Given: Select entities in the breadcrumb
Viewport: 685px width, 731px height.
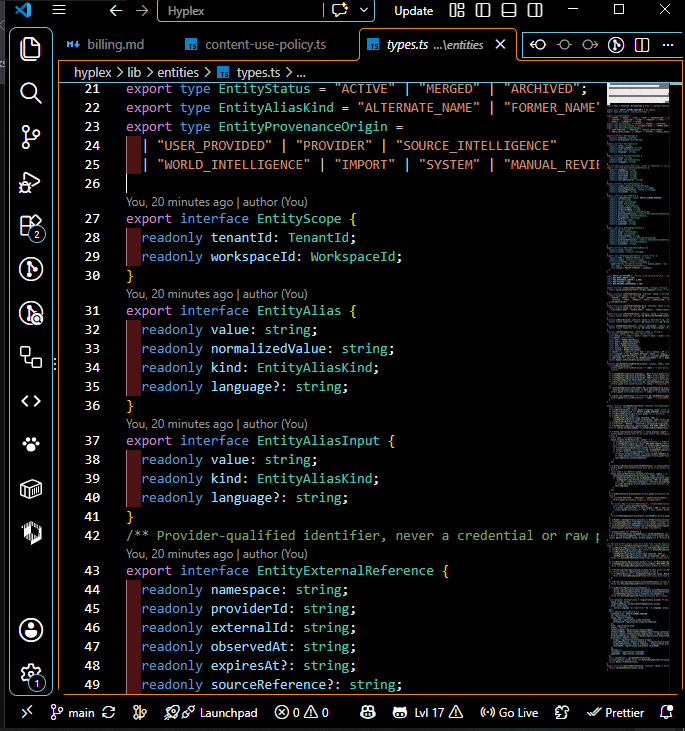Looking at the screenshot, I should 178,73.
